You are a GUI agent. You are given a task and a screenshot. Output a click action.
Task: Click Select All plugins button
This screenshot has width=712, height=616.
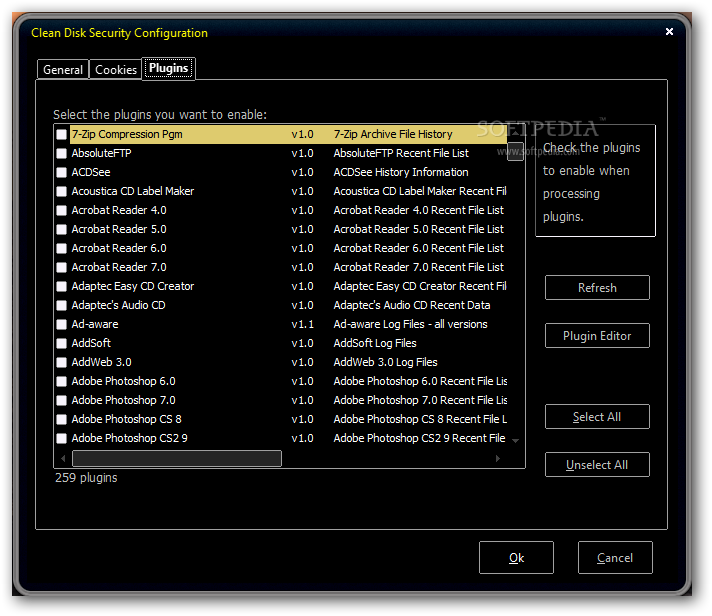tap(597, 417)
